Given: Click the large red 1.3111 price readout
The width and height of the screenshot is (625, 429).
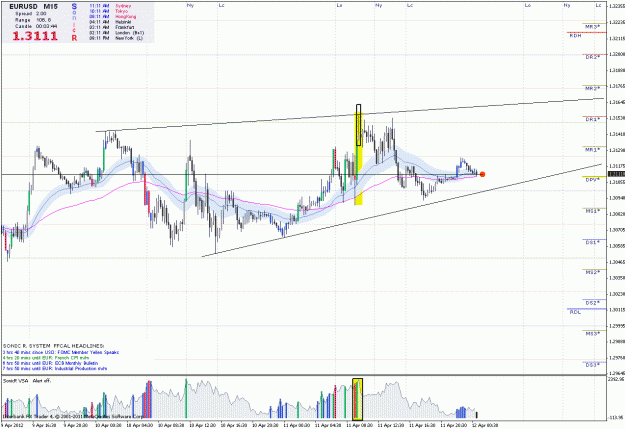Looking at the screenshot, I should [35, 36].
